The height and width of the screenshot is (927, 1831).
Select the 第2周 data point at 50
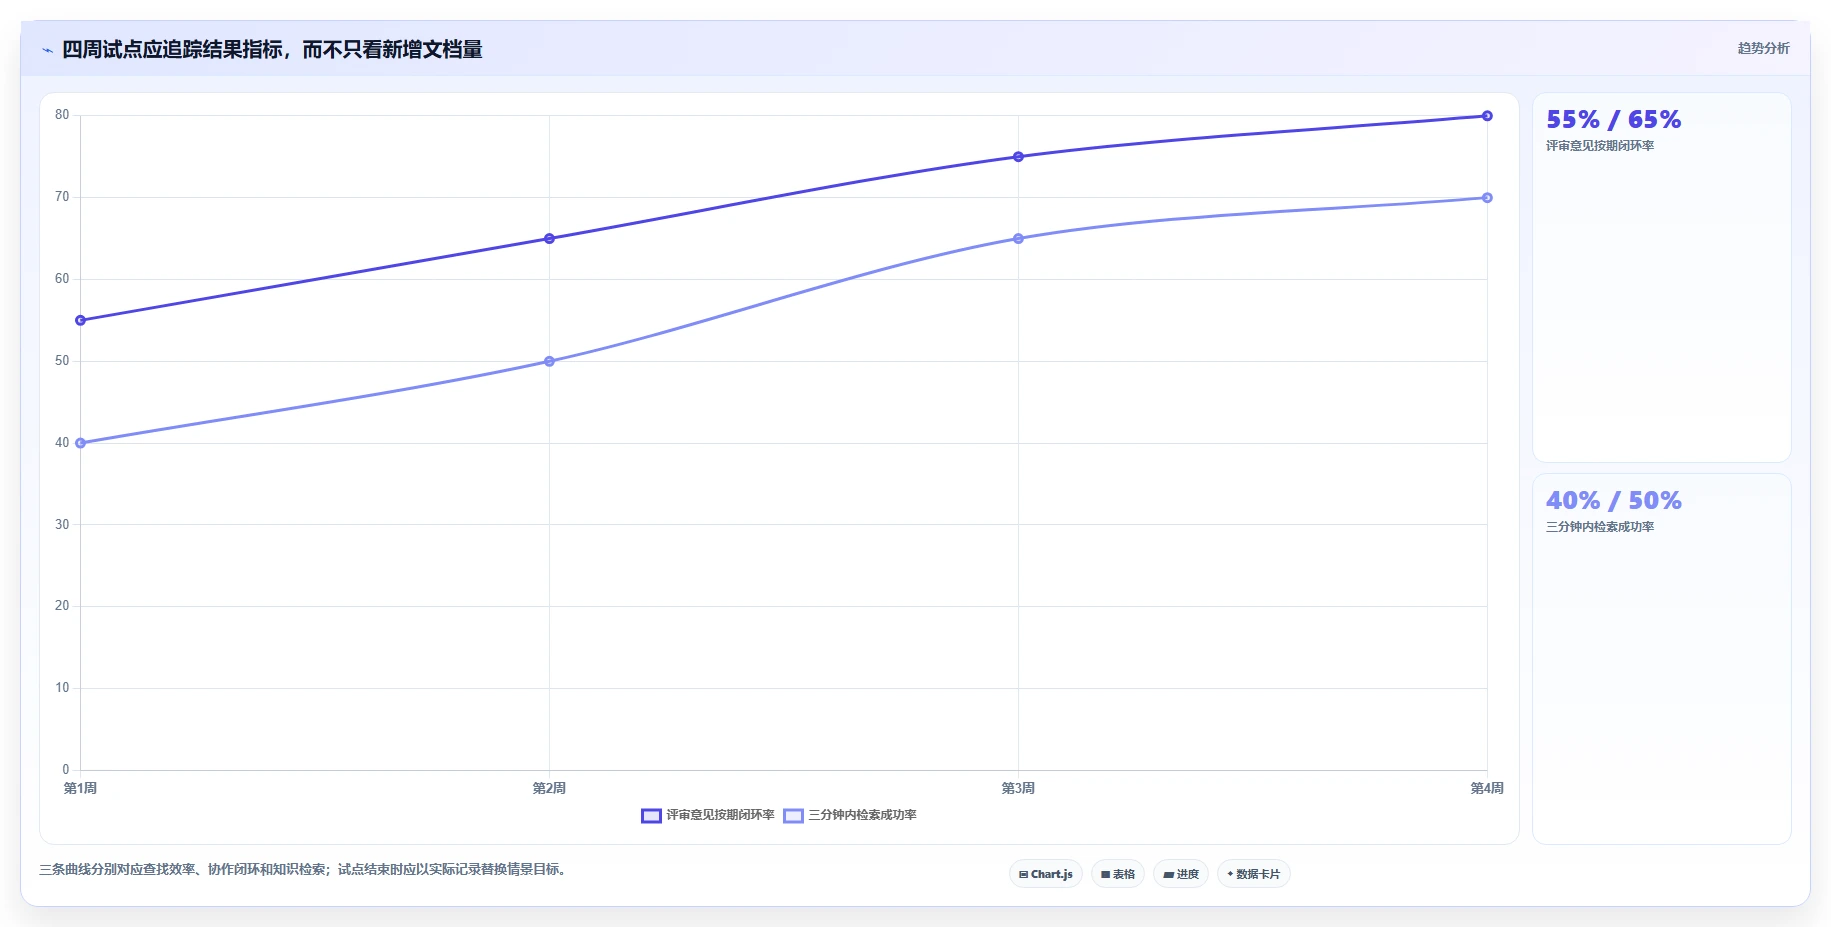[549, 361]
